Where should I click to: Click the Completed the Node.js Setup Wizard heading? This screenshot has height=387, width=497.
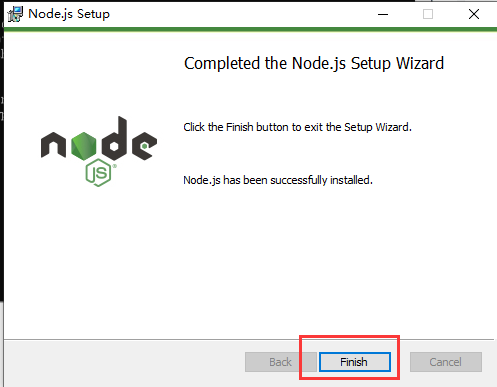[314, 63]
